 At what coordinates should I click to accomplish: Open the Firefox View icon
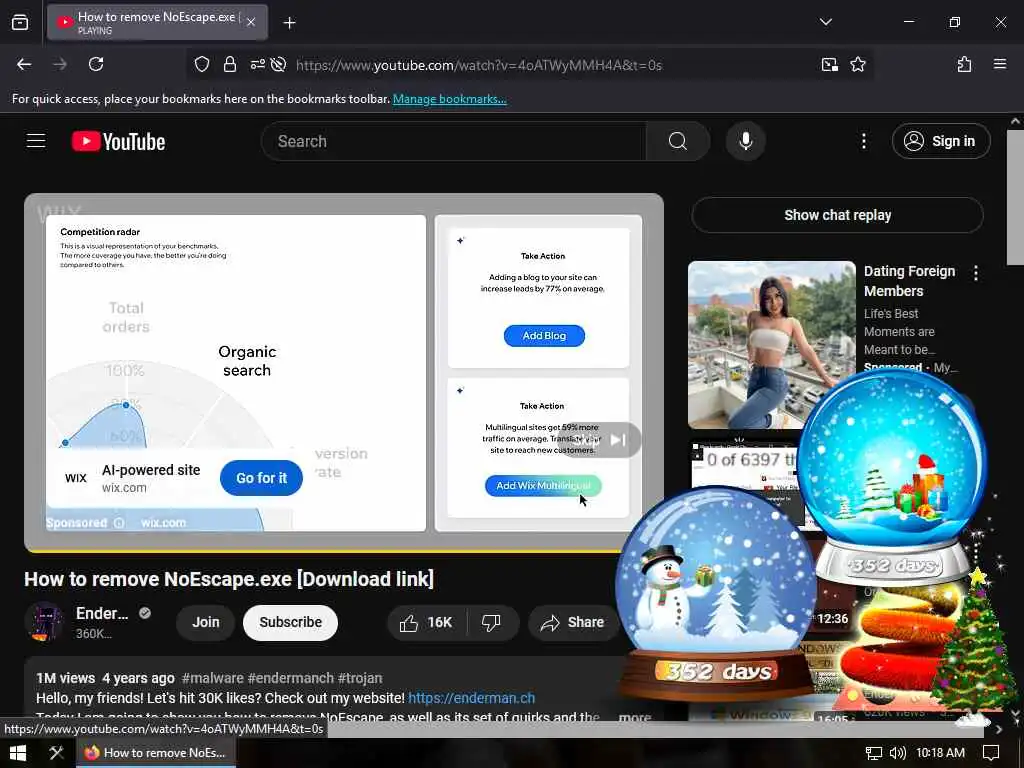(20, 22)
